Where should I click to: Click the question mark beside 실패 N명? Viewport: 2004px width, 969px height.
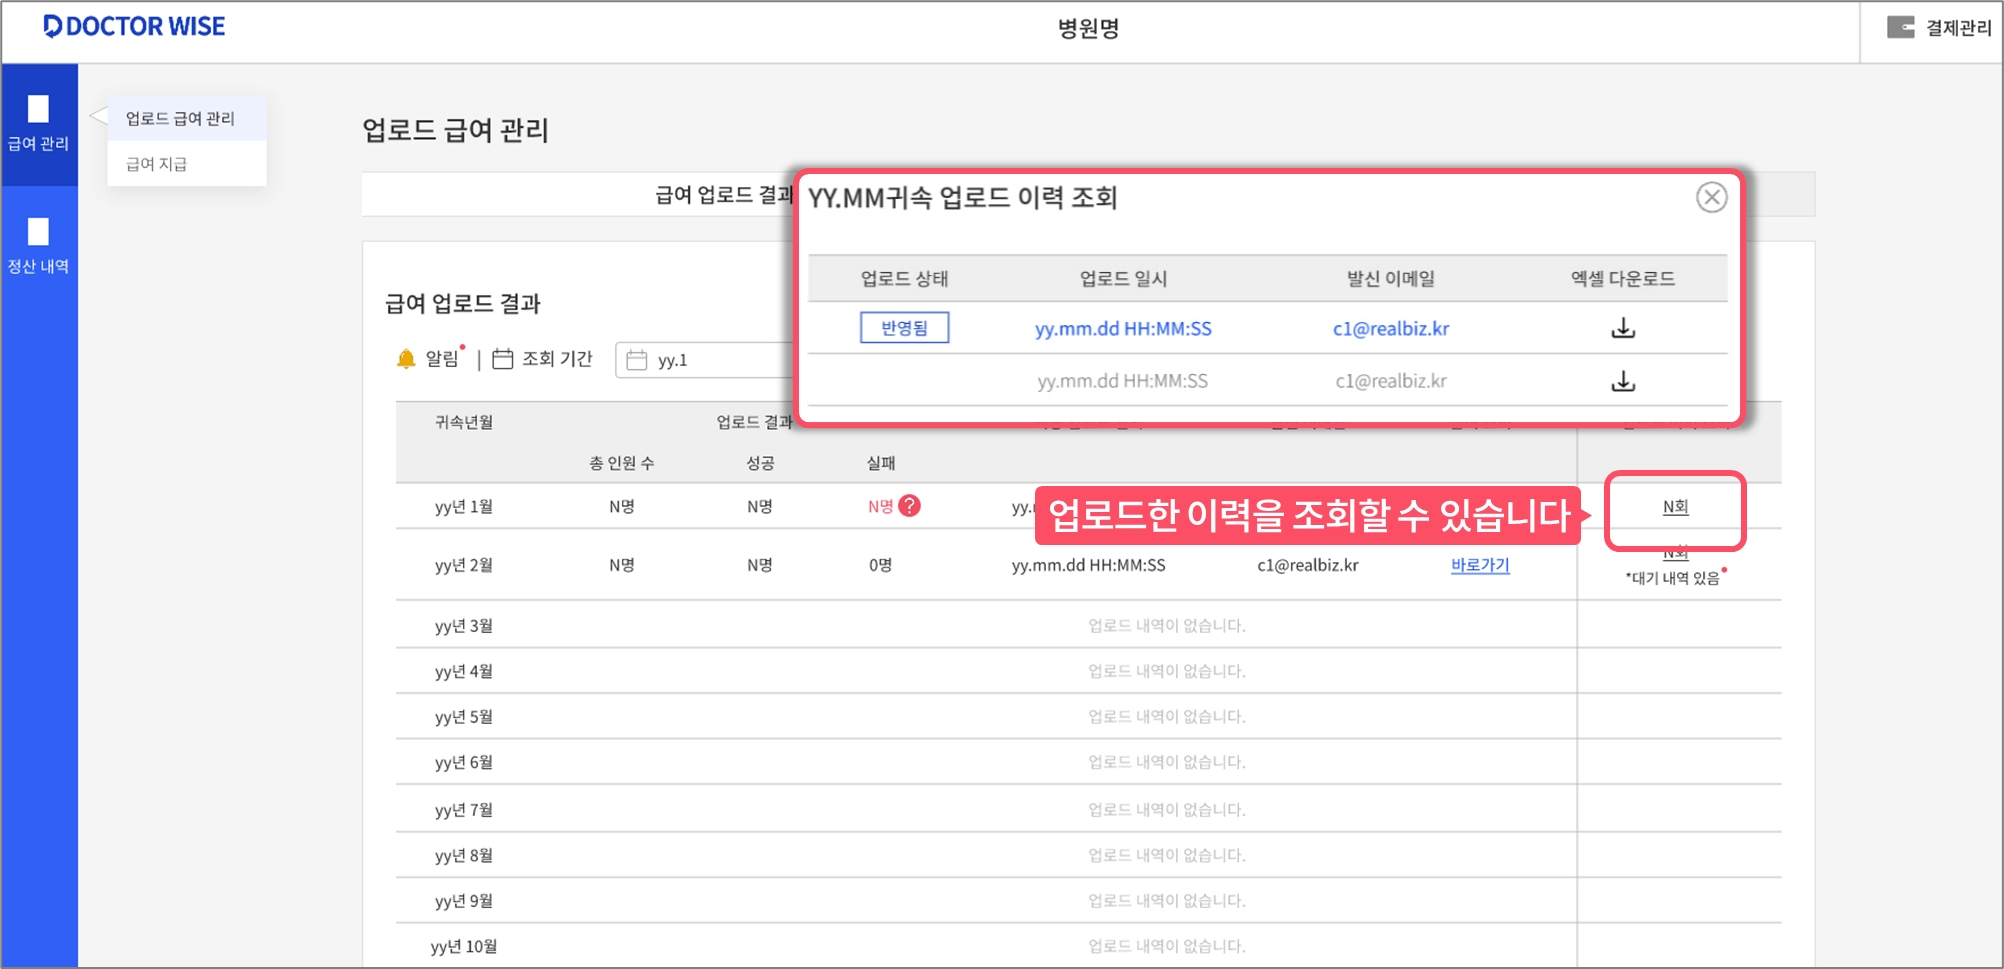tap(909, 506)
